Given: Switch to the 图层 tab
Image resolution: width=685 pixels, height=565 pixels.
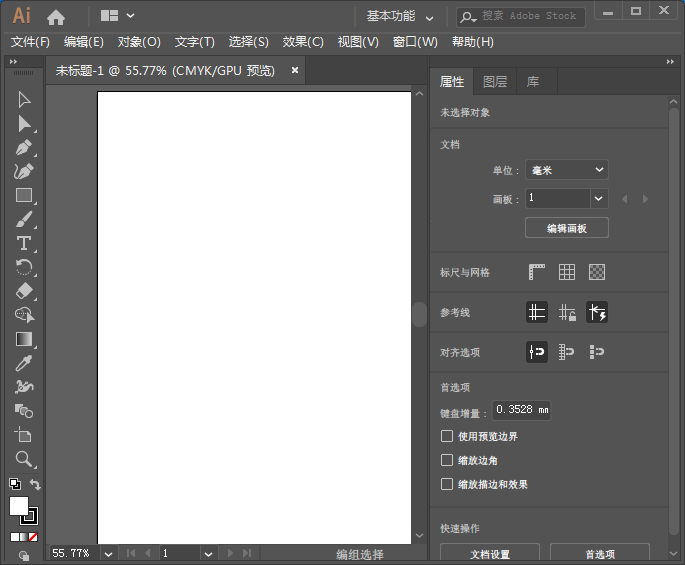Looking at the screenshot, I should pos(495,82).
